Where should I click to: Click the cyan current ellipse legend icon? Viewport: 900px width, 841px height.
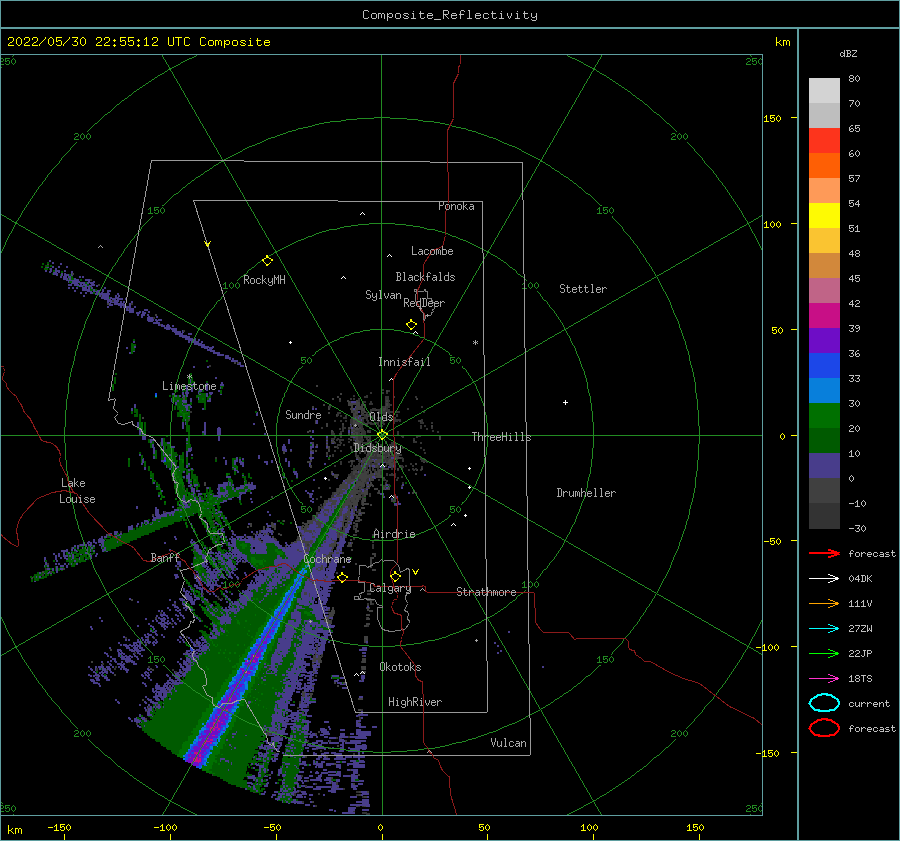[824, 703]
